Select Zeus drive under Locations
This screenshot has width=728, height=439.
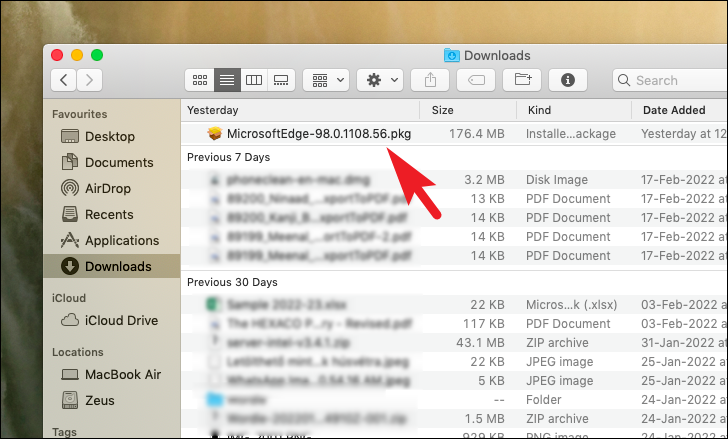[x=111, y=400]
